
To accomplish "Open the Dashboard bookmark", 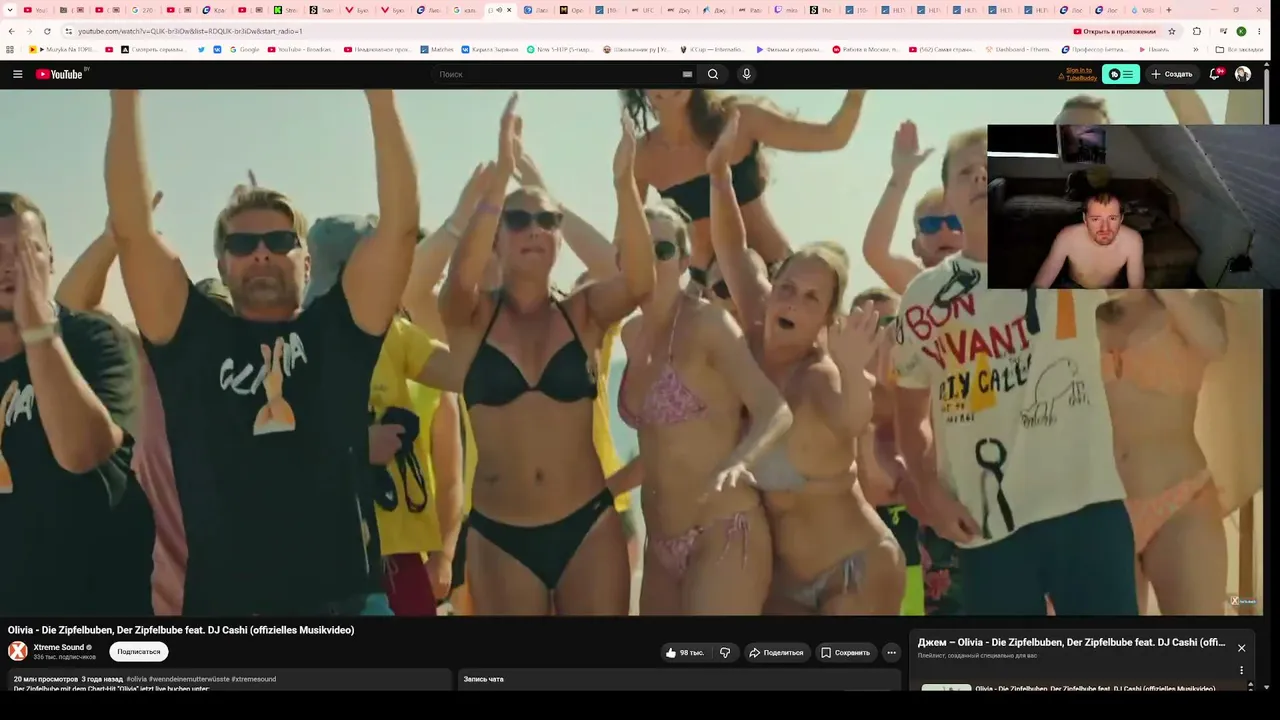I will (1017, 49).
